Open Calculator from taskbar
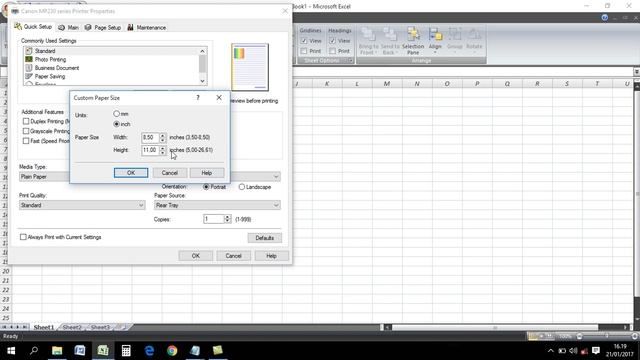Screen dimensions: 640x360 coord(126,351)
